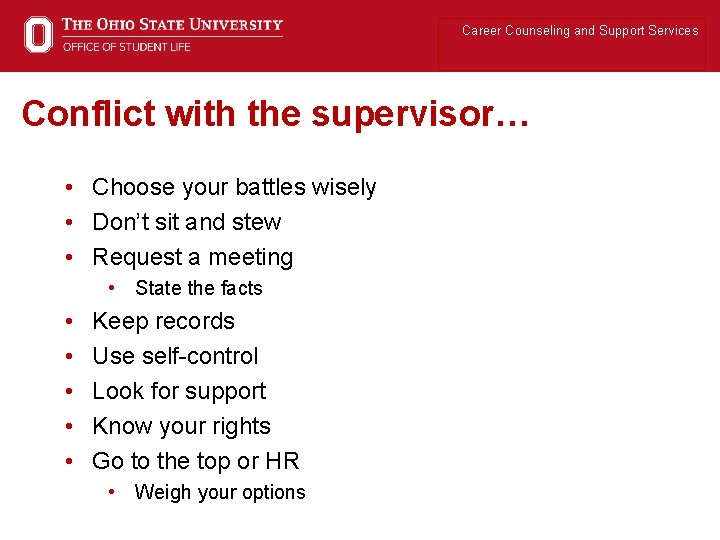The width and height of the screenshot is (720, 540).
Task: Select the Use self-control line
Action: (175, 356)
